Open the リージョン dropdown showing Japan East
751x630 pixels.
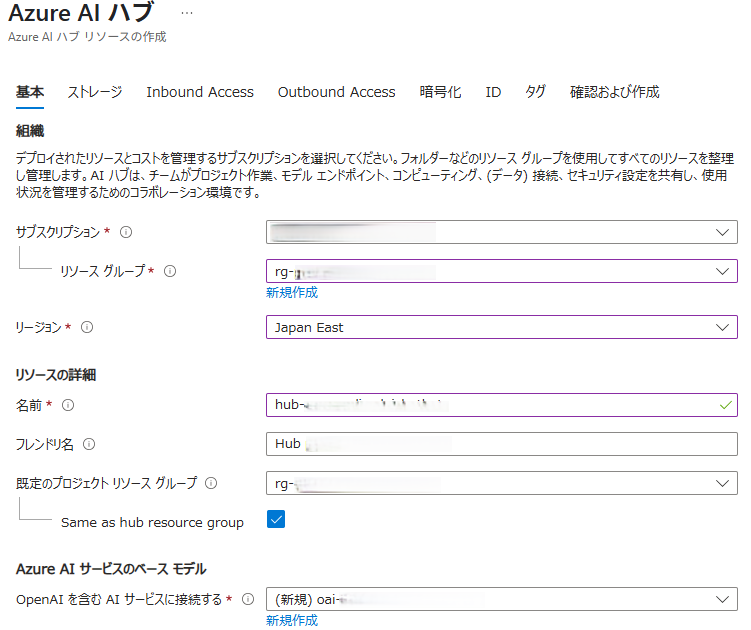pos(501,327)
